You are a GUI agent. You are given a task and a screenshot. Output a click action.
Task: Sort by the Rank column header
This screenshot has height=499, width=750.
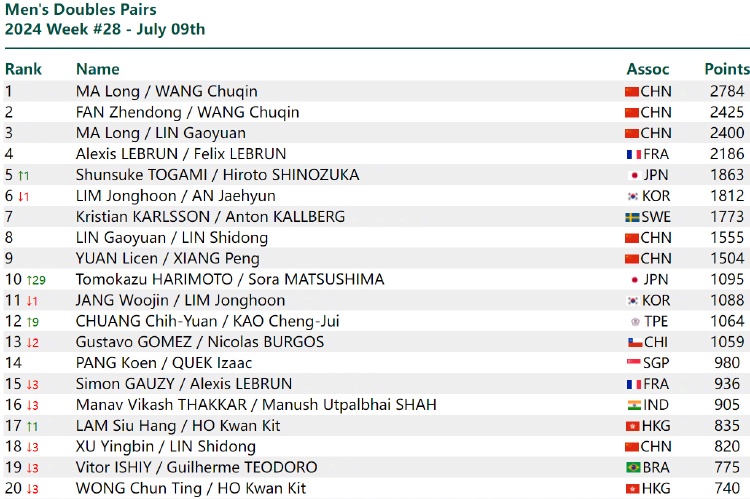23,69
